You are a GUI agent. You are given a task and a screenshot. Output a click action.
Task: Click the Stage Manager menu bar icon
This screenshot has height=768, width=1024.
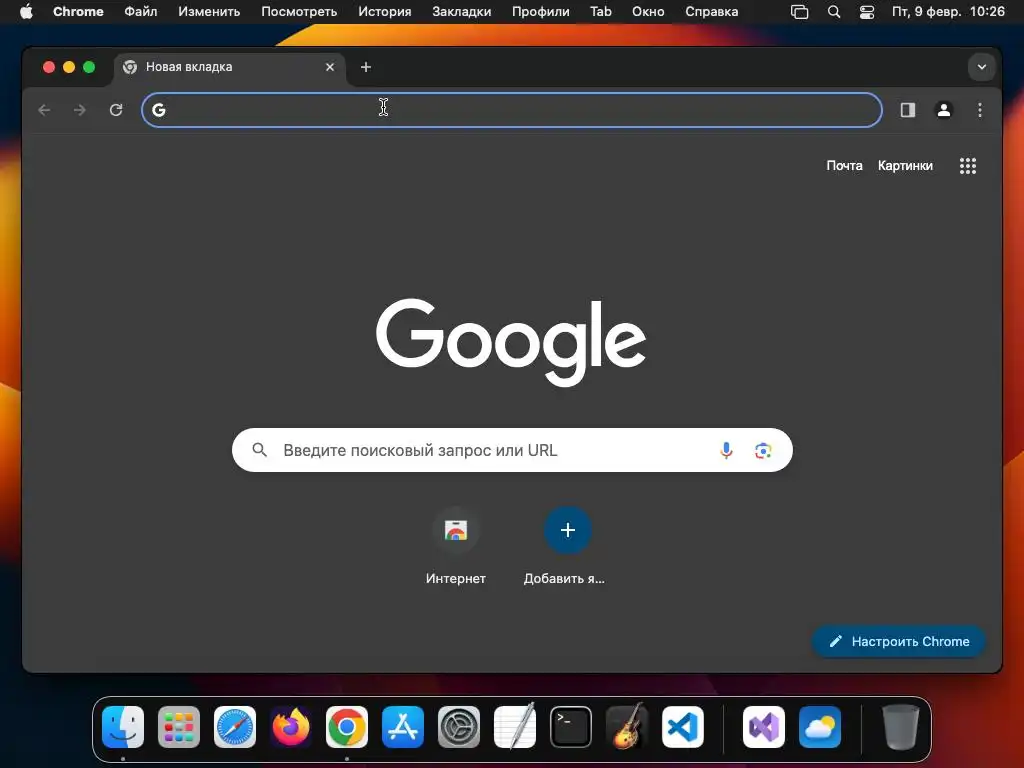[x=799, y=12]
